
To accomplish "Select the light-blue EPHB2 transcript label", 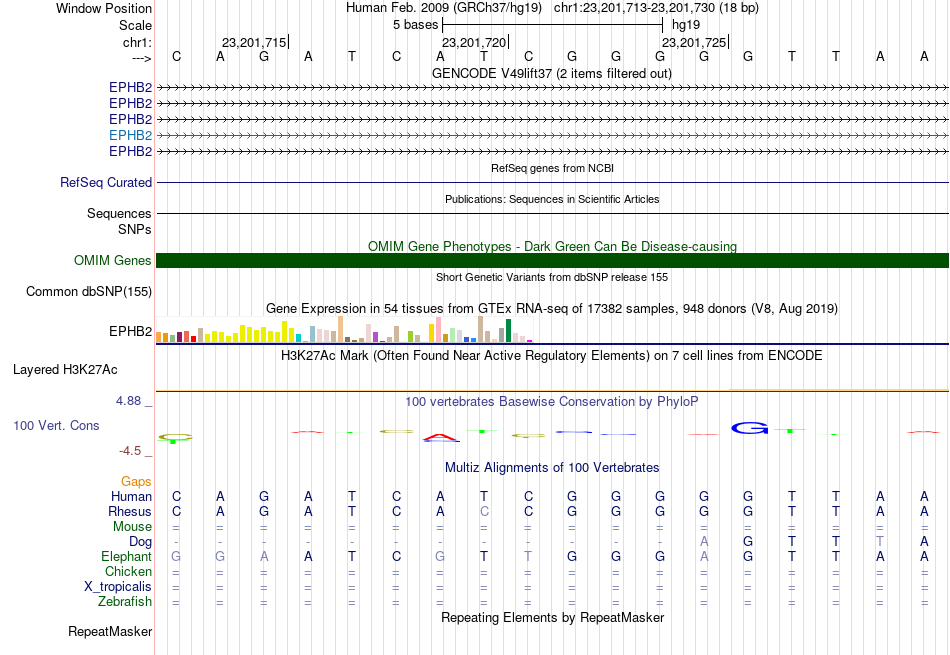I will [x=130, y=135].
